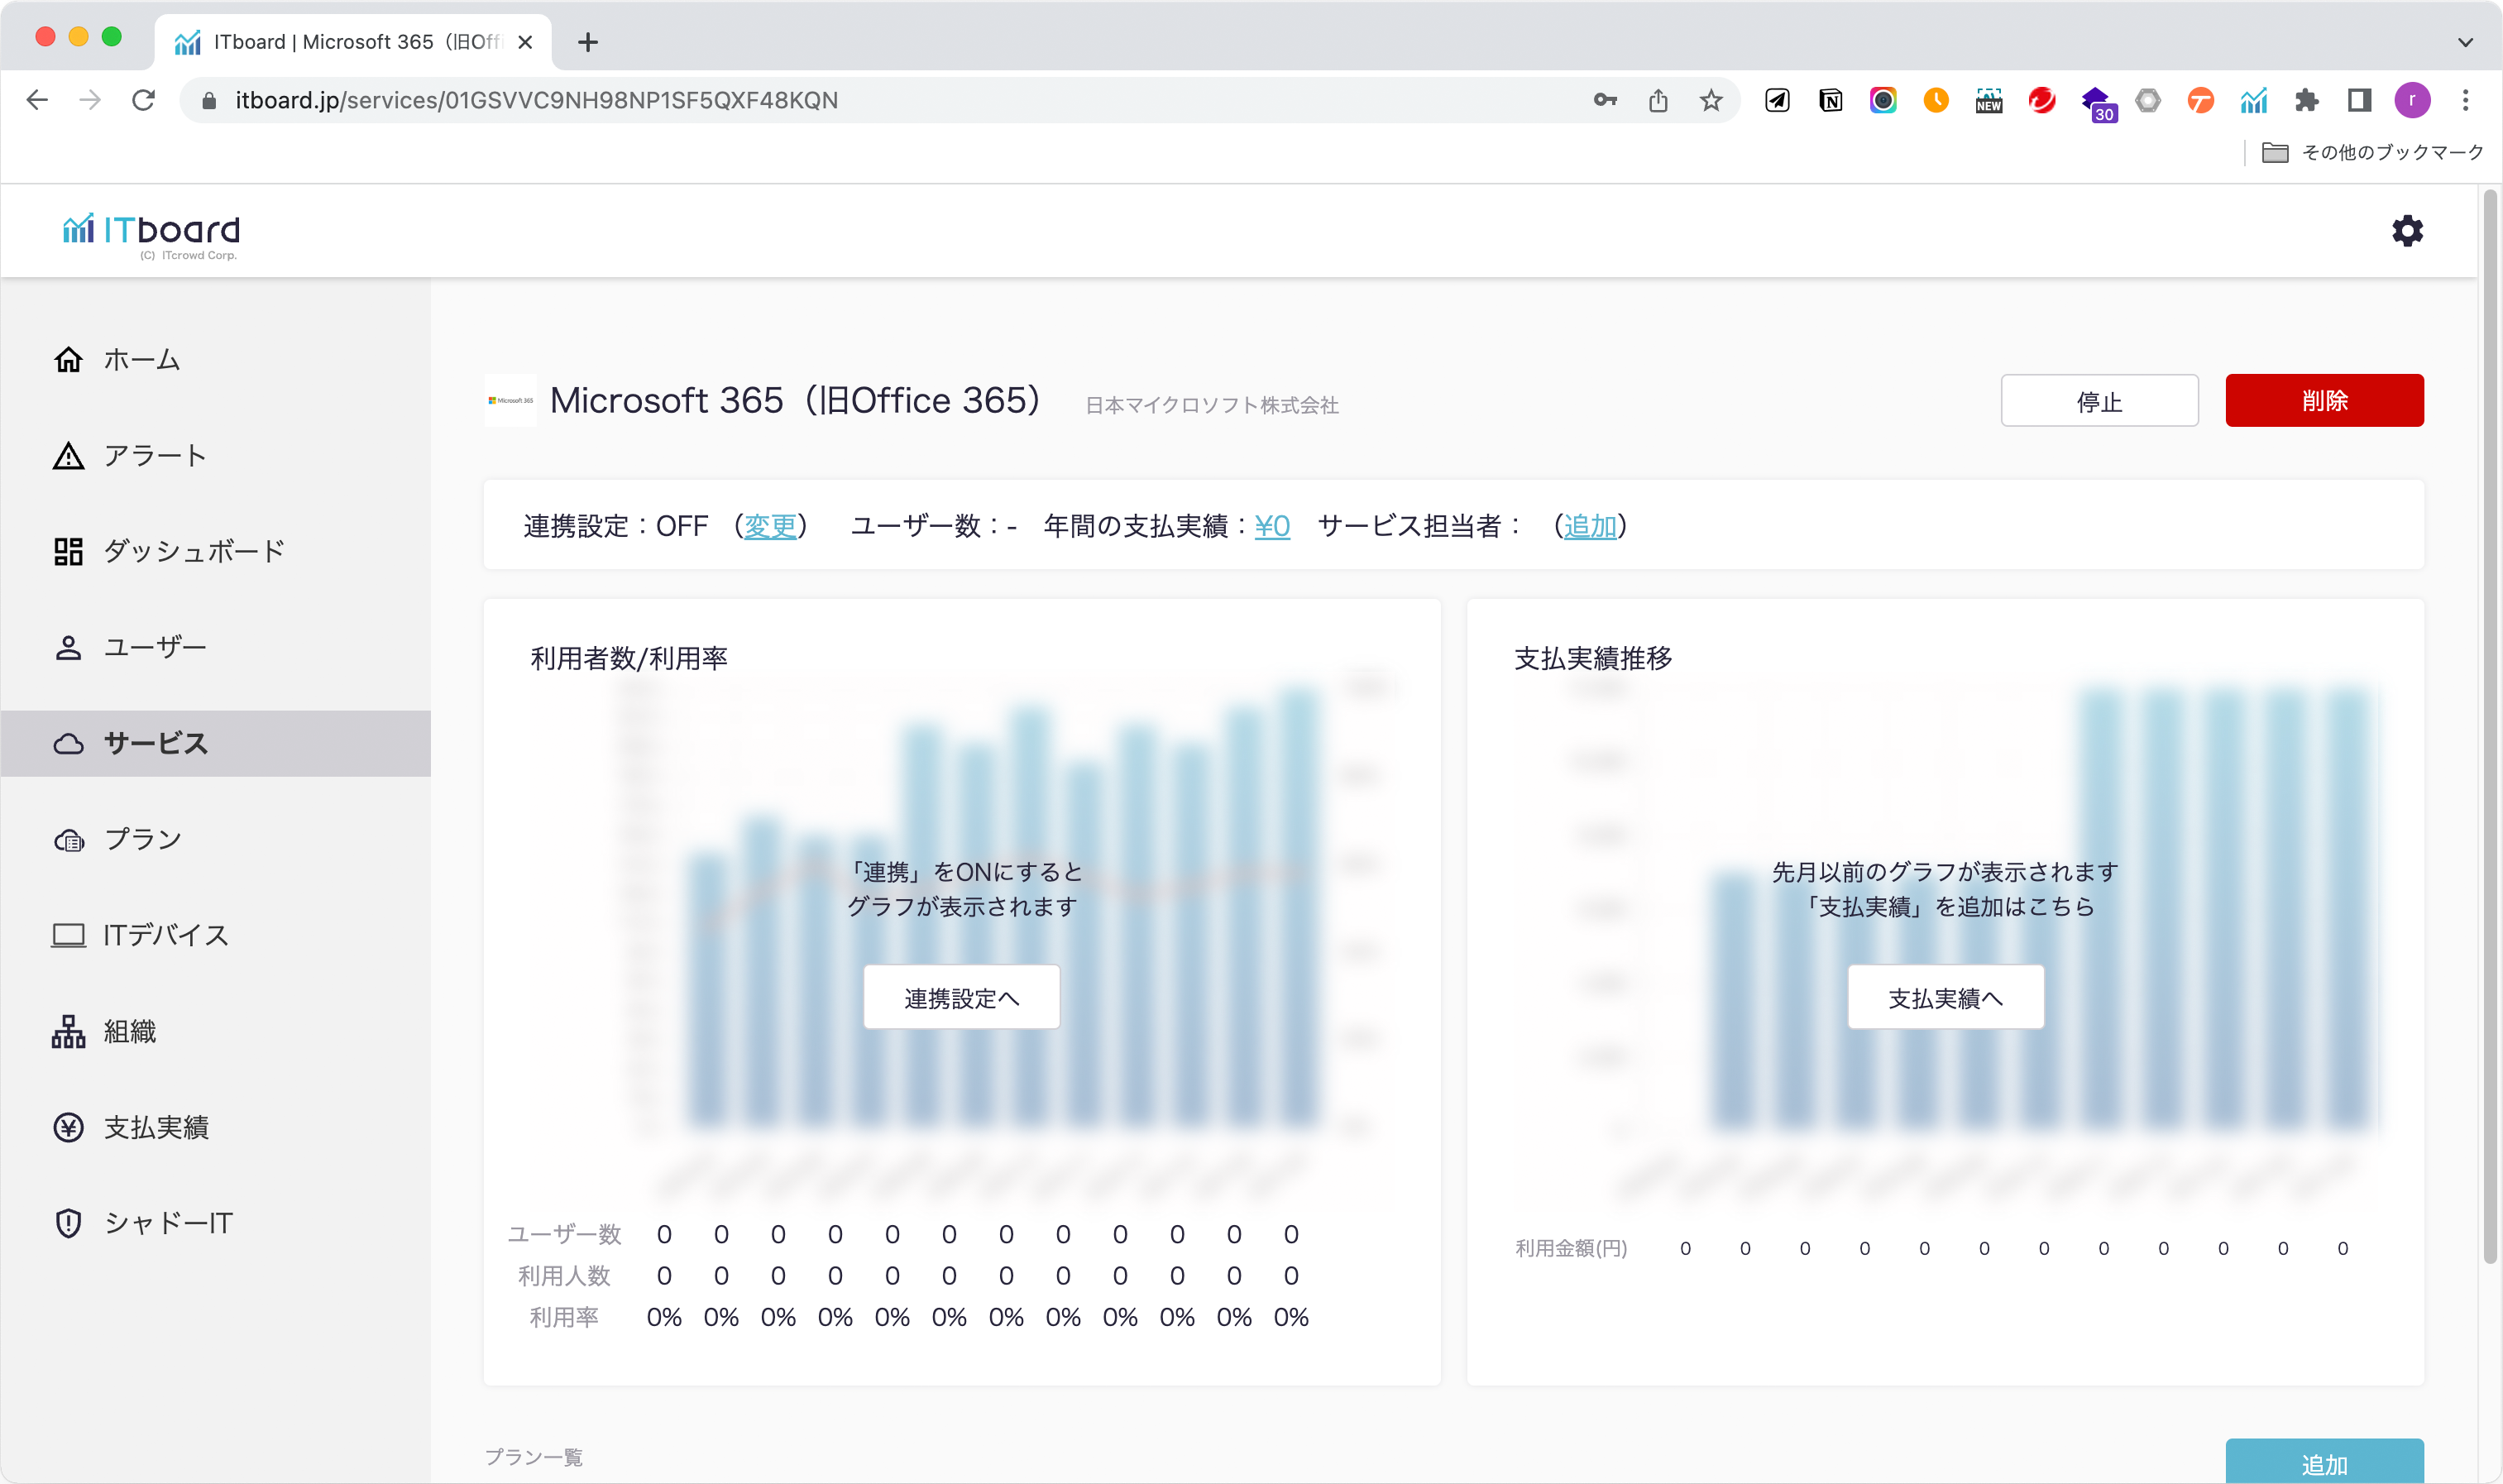Click the シャドーIT shield icon
The width and height of the screenshot is (2503, 1484).
click(x=68, y=1223)
